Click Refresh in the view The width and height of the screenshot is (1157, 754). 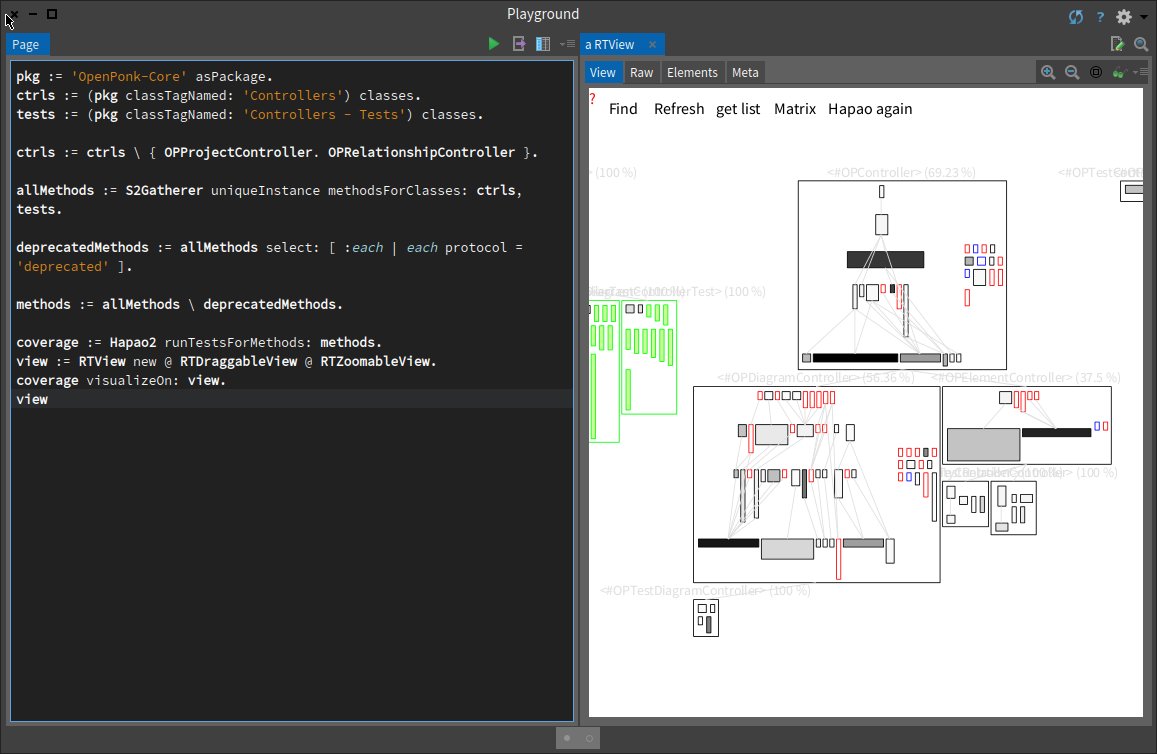pos(679,109)
